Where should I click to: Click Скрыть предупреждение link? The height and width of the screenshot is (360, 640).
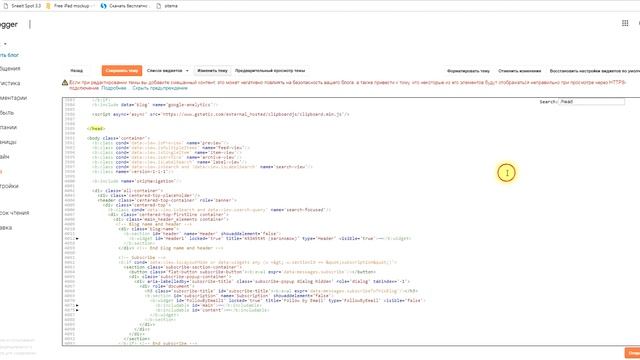coord(160,88)
